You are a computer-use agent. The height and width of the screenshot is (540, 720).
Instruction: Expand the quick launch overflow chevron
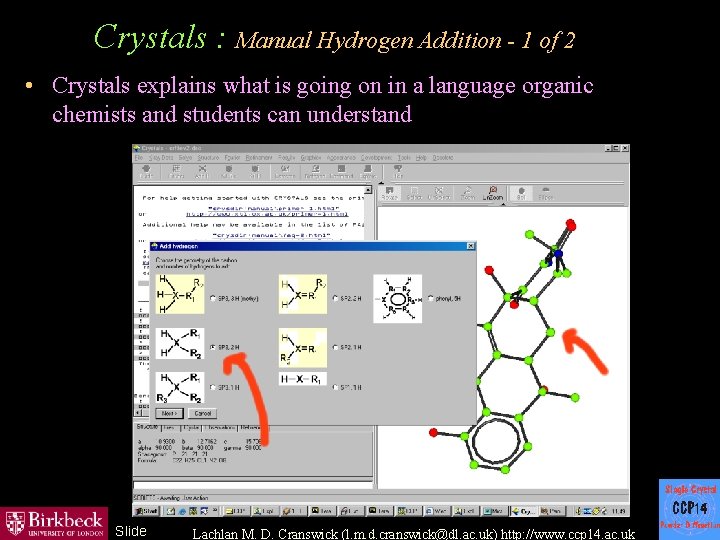pos(215,510)
